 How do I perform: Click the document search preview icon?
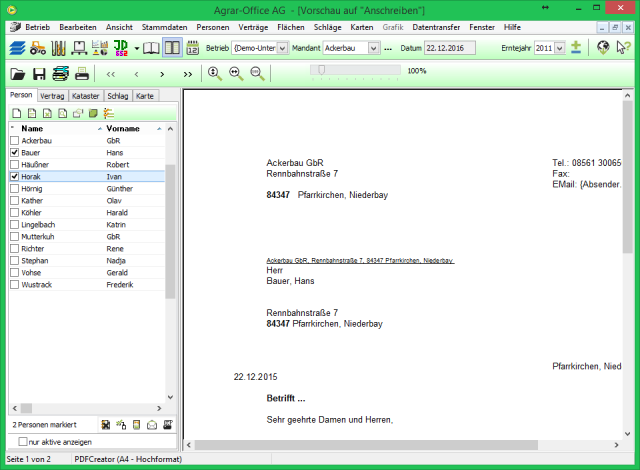pyautogui.click(x=62, y=113)
